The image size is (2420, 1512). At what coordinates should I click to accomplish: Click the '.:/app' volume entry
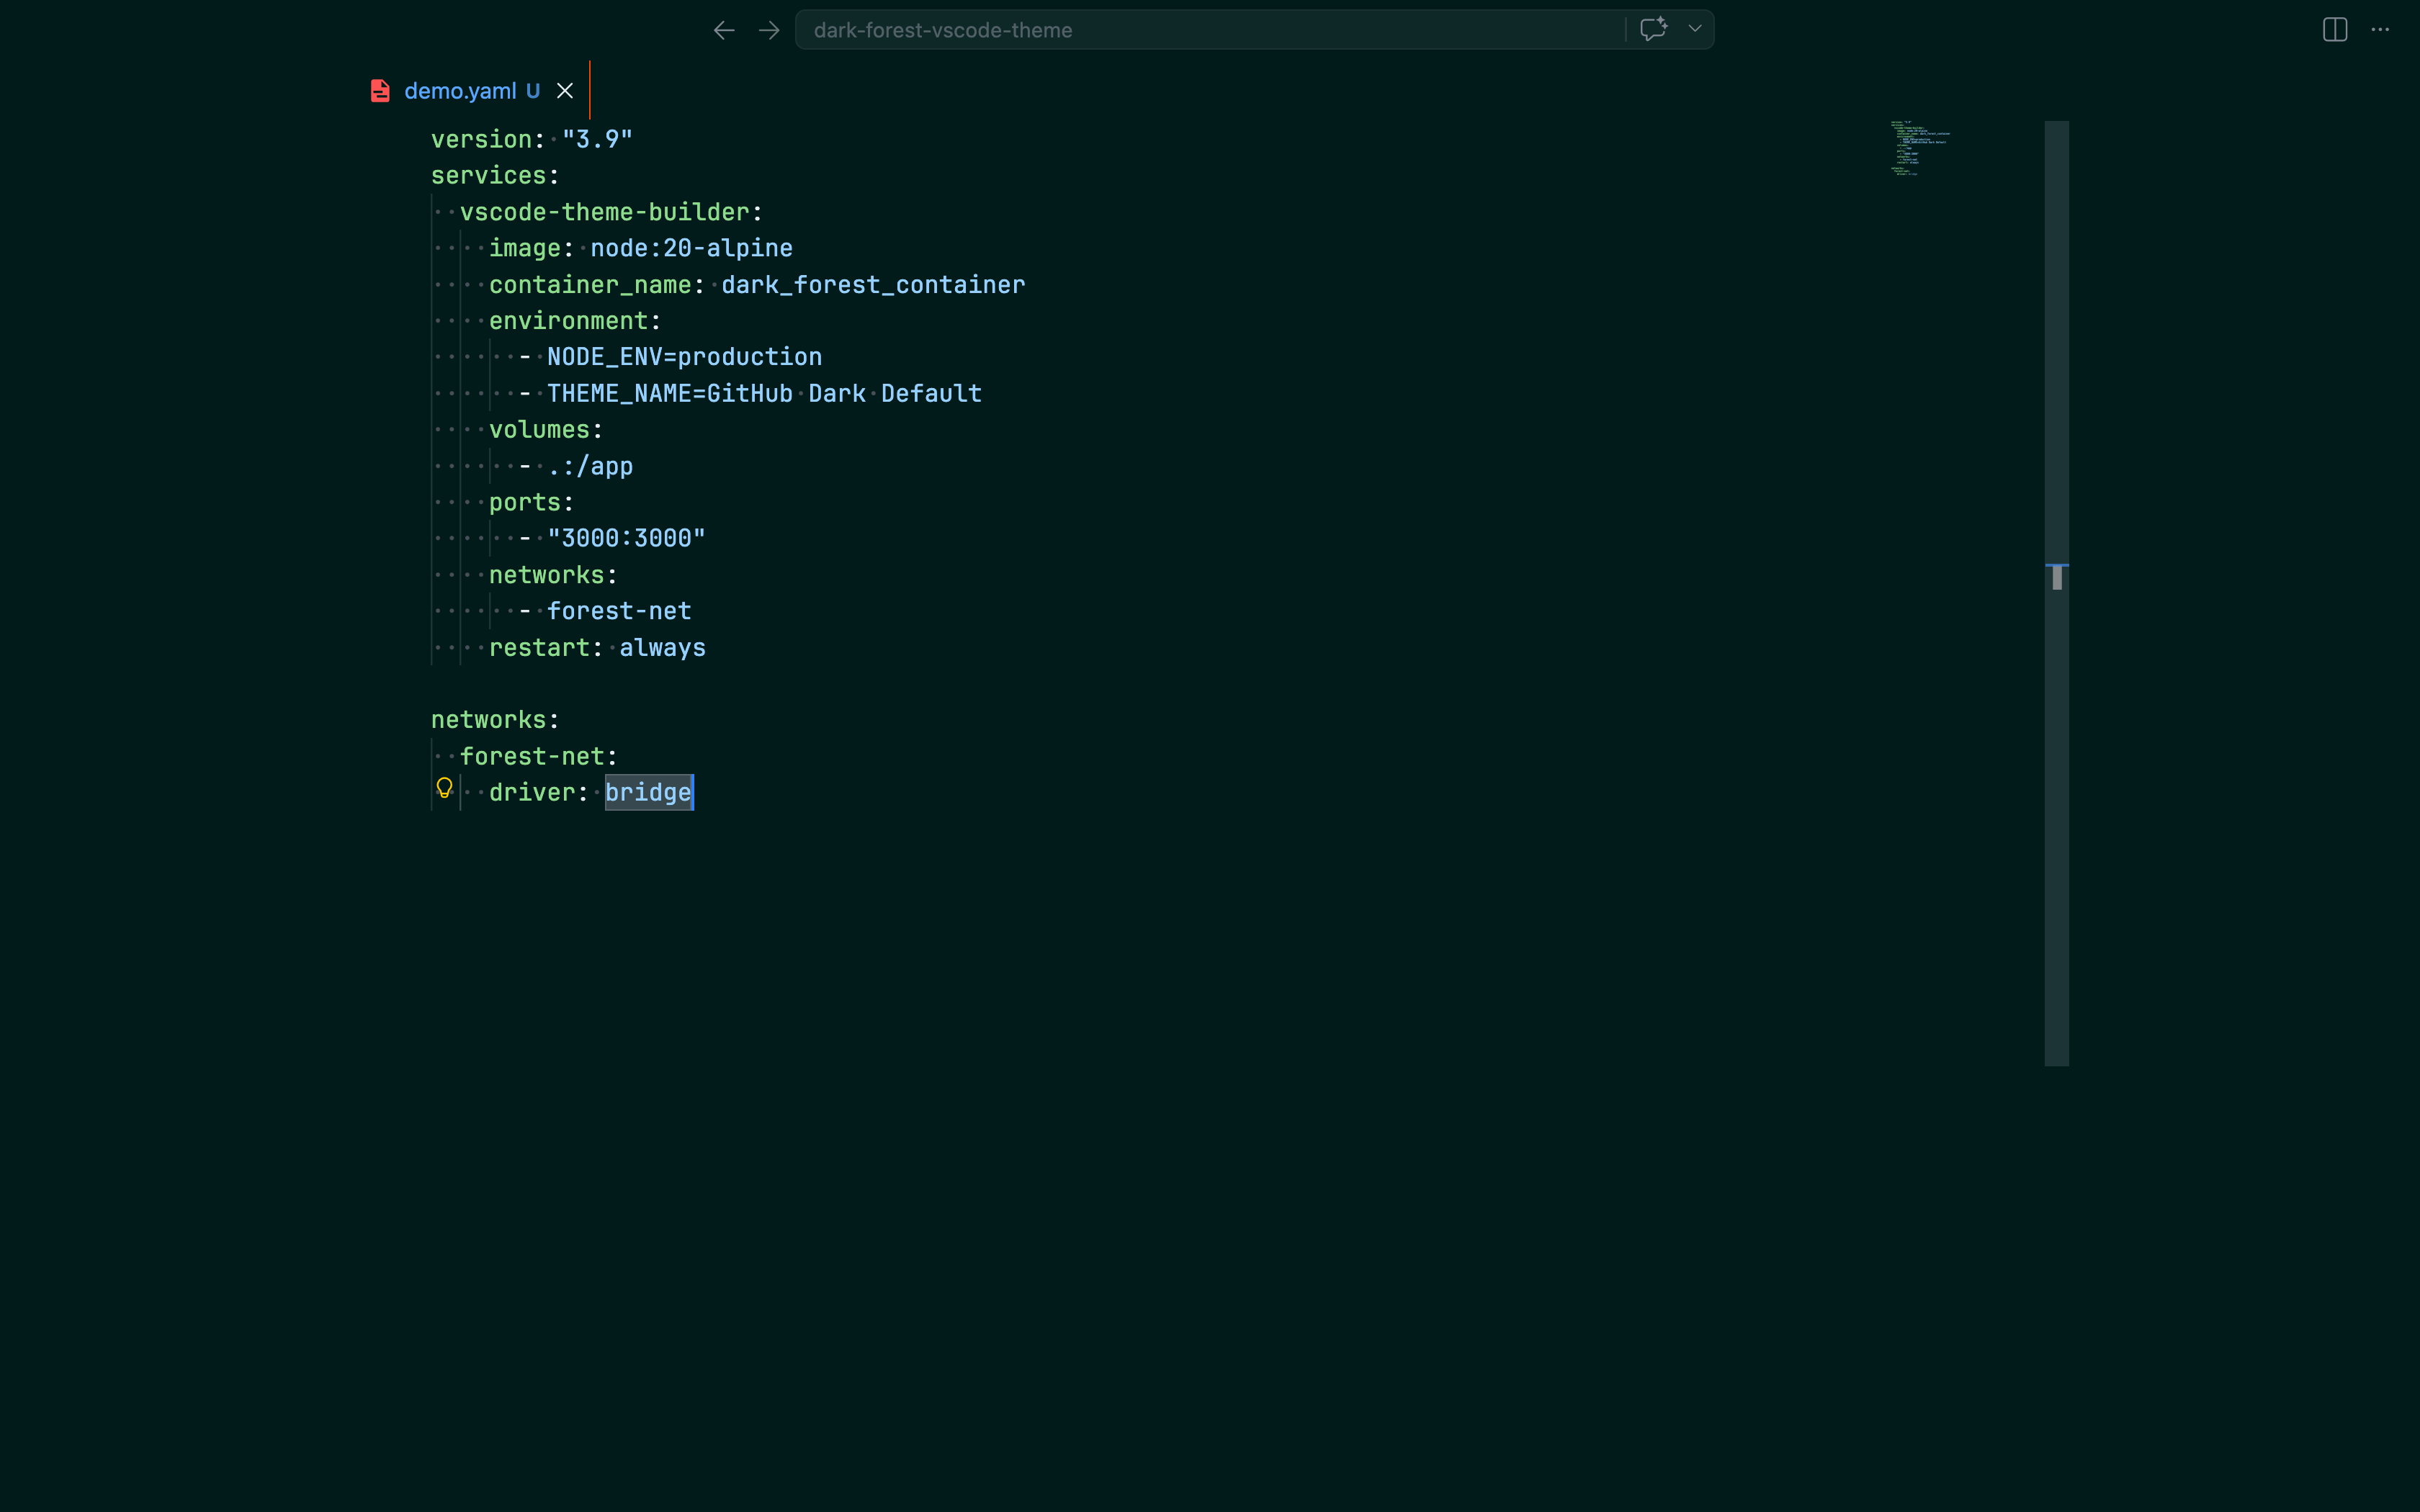point(590,466)
